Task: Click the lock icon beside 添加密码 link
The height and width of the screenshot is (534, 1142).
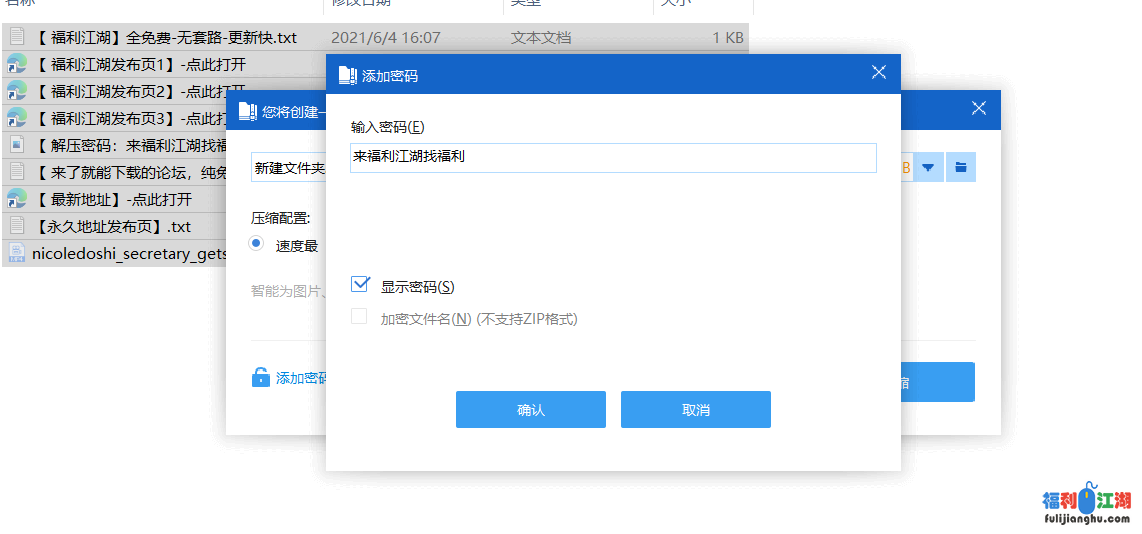Action: (x=260, y=378)
